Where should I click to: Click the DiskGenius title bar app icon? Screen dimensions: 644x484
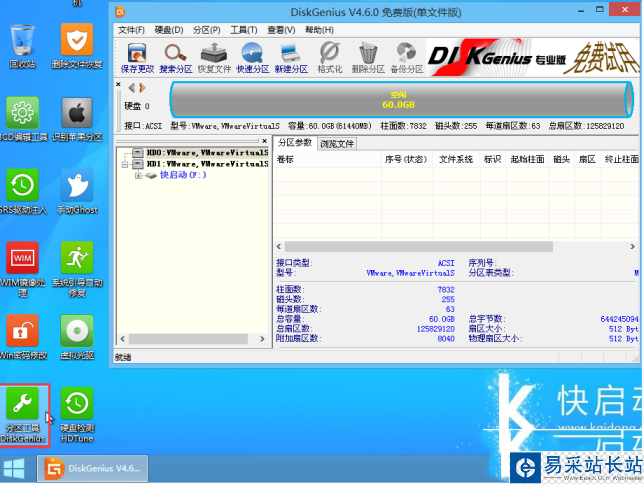click(120, 12)
